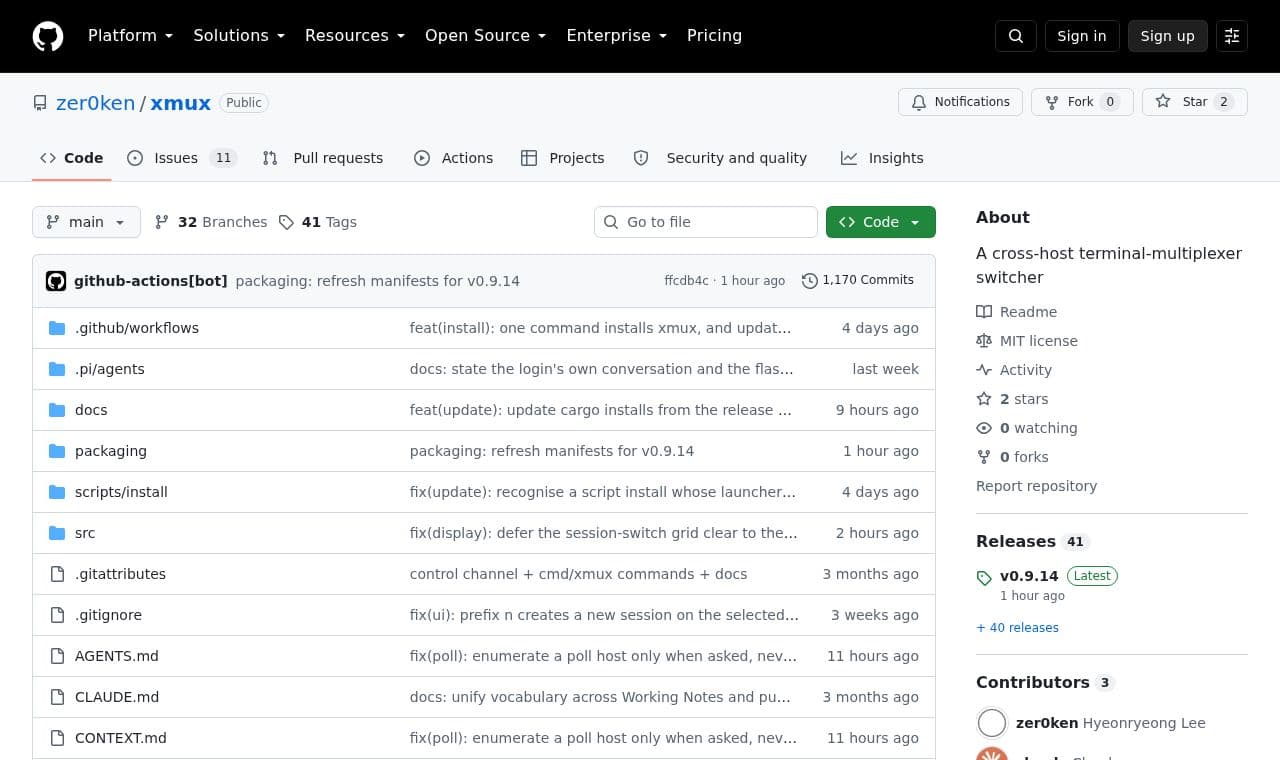Click the Readme book icon

[x=984, y=312]
